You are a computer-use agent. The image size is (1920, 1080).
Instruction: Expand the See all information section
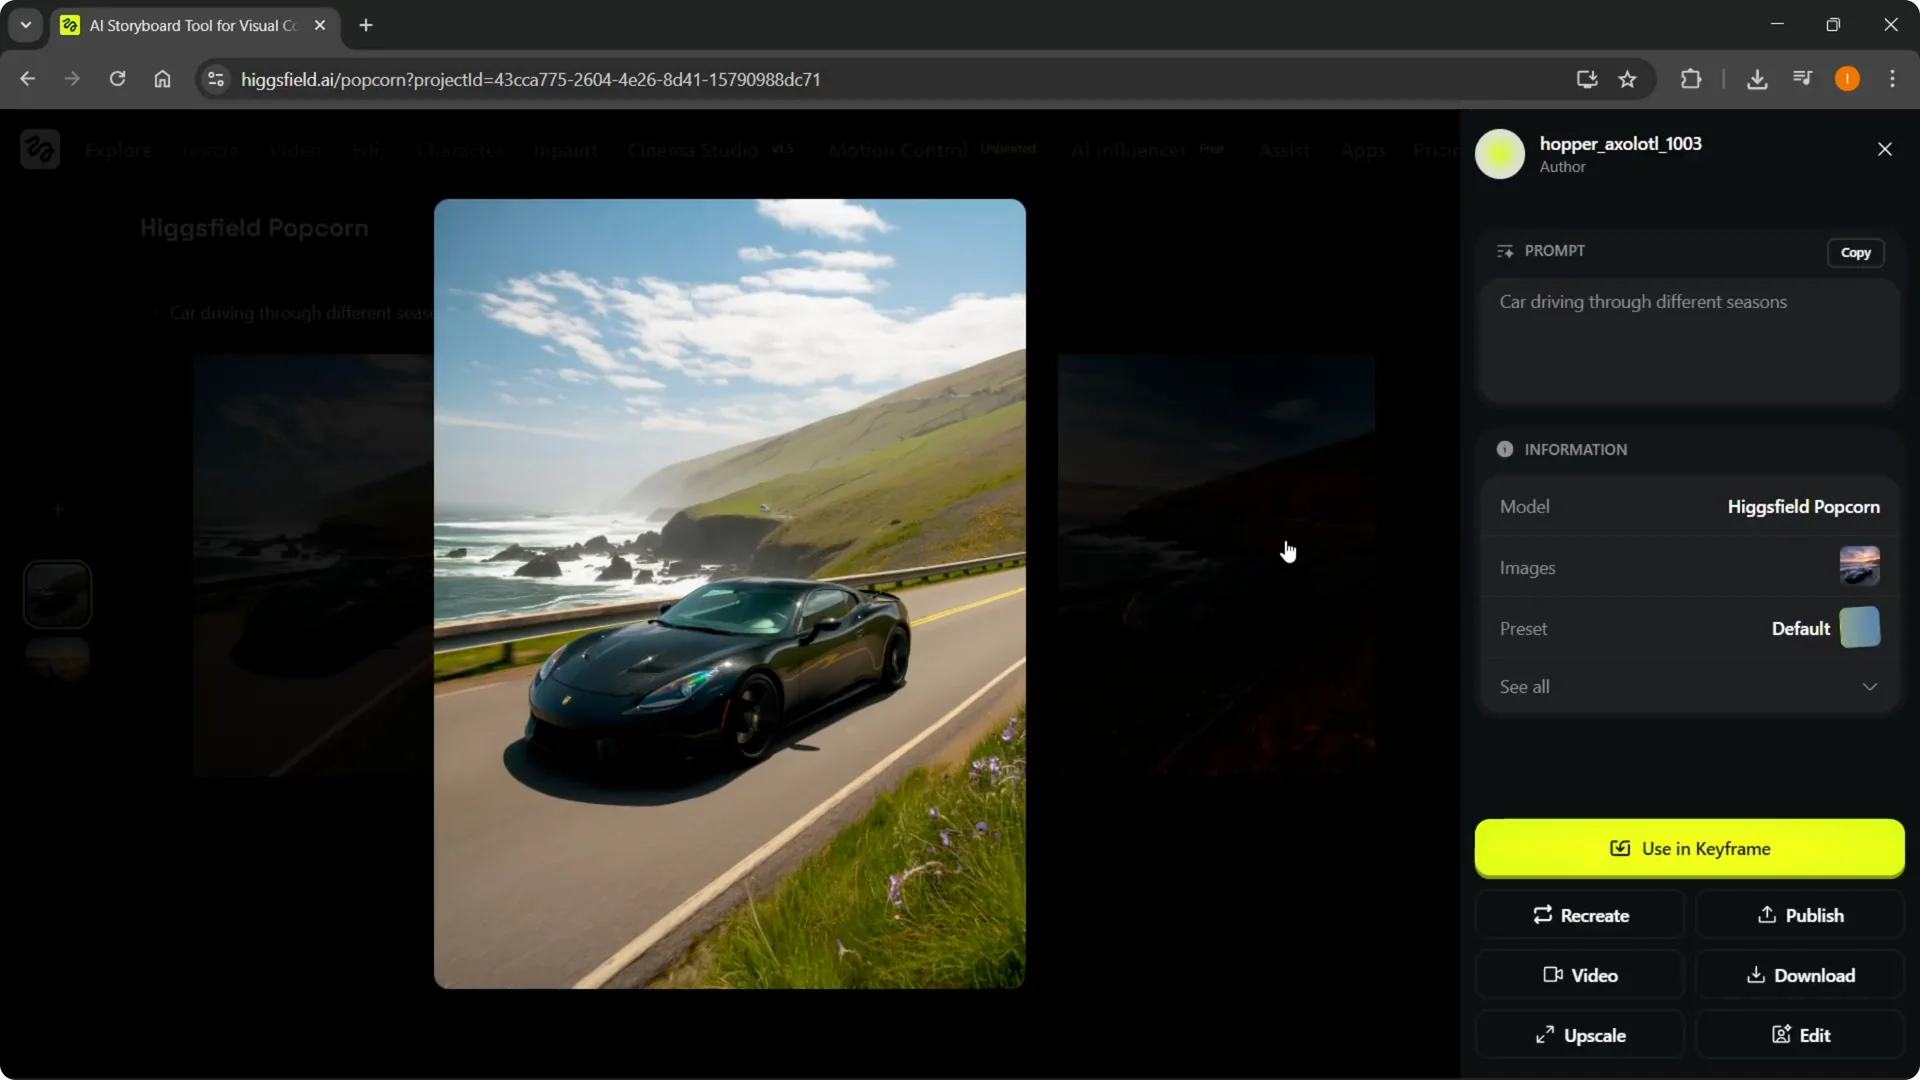[x=1688, y=687]
